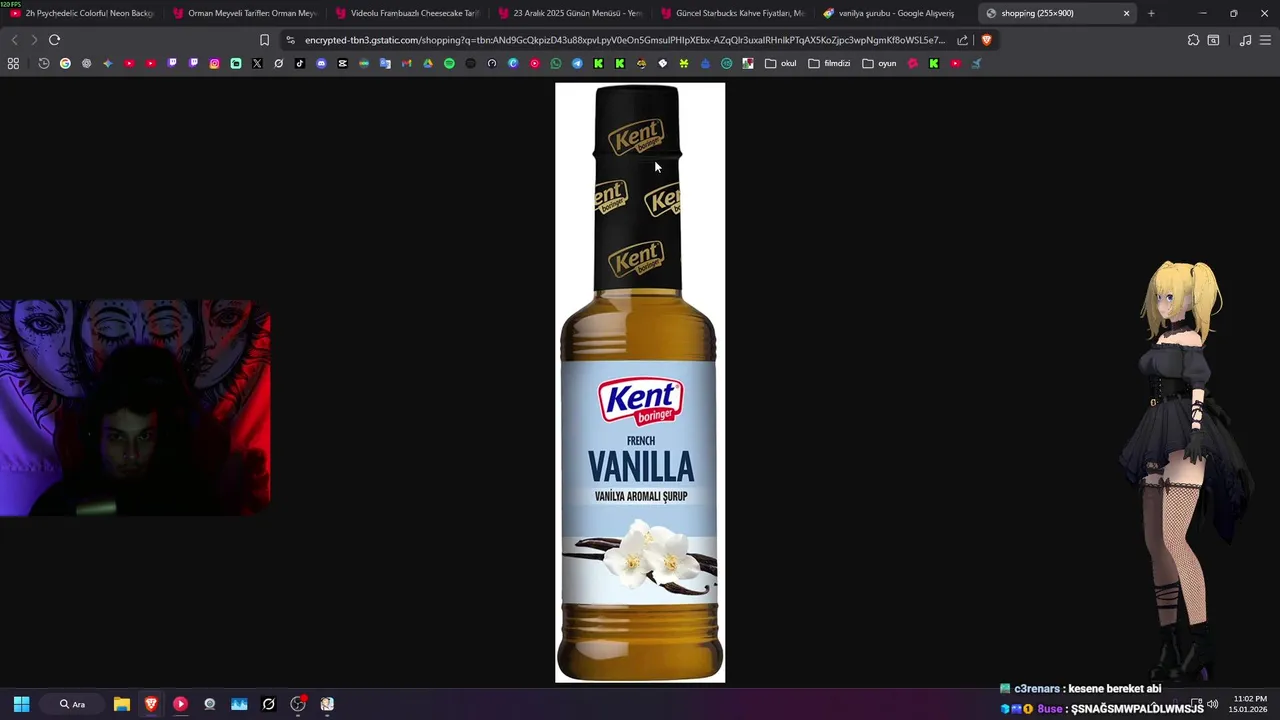1280x720 pixels.
Task: Bookmark this page with the bookmark icon
Action: 264,40
